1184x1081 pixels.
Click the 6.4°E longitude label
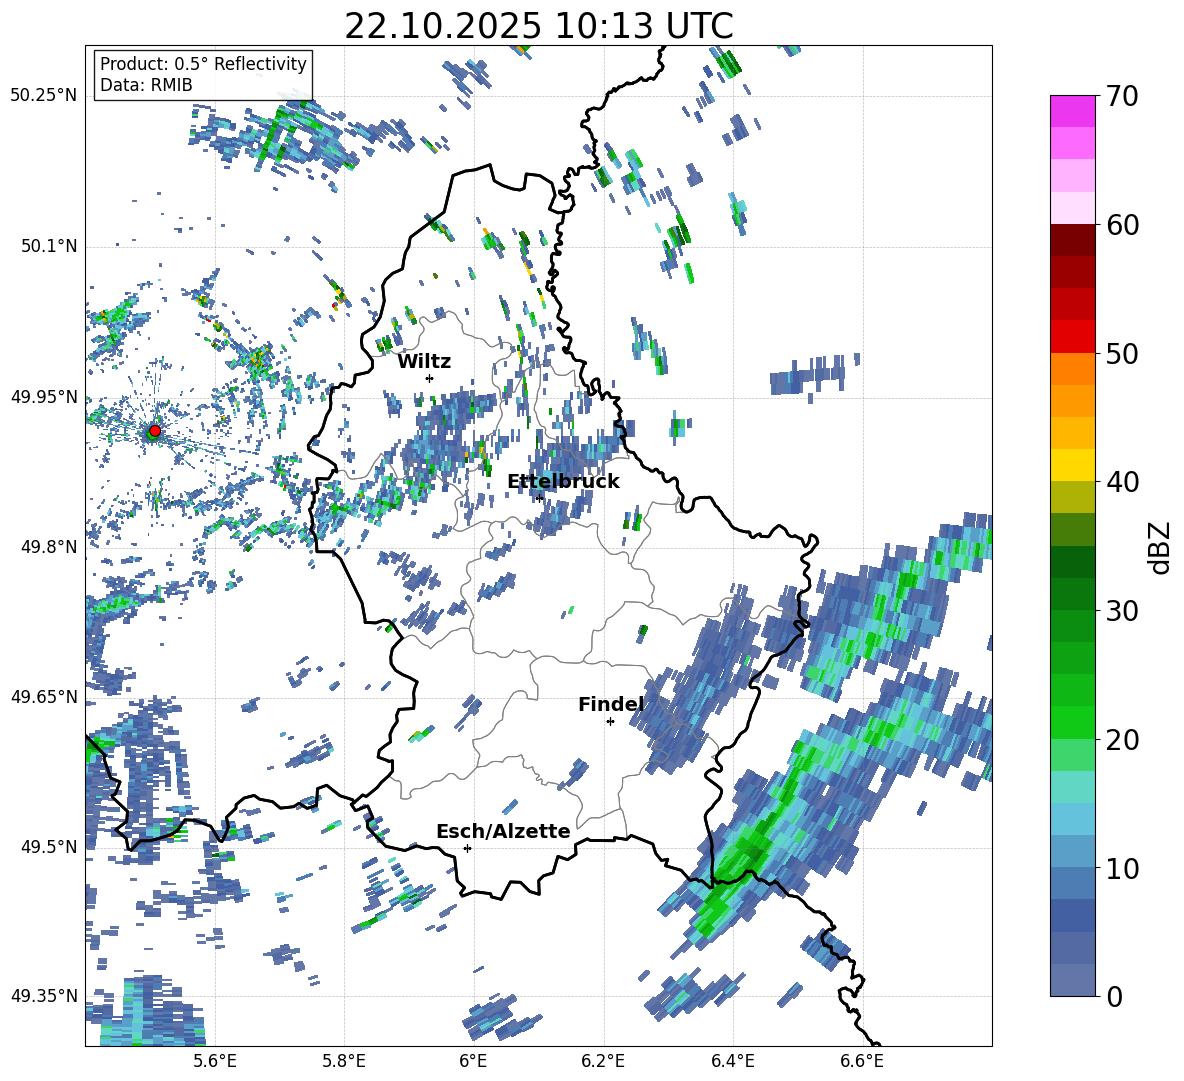click(732, 1061)
